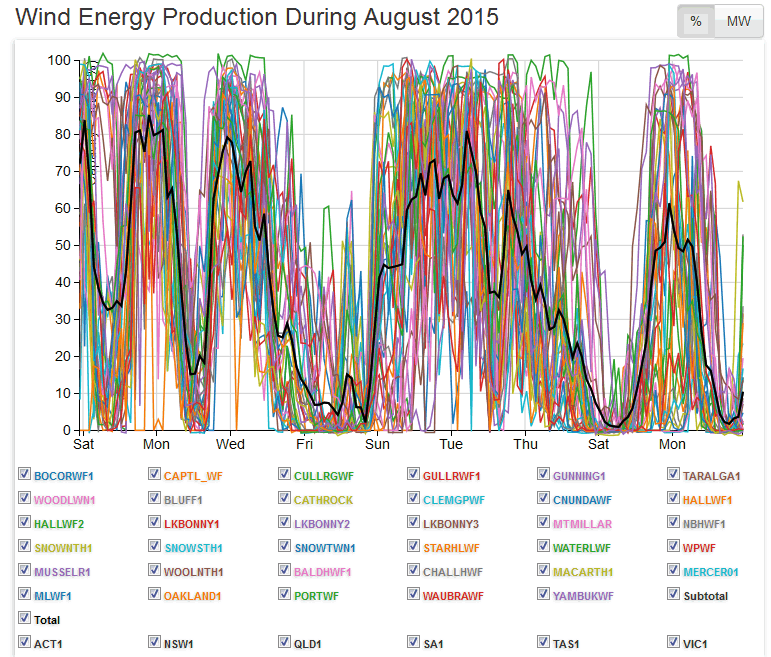Switch chart units to MW

(x=738, y=21)
